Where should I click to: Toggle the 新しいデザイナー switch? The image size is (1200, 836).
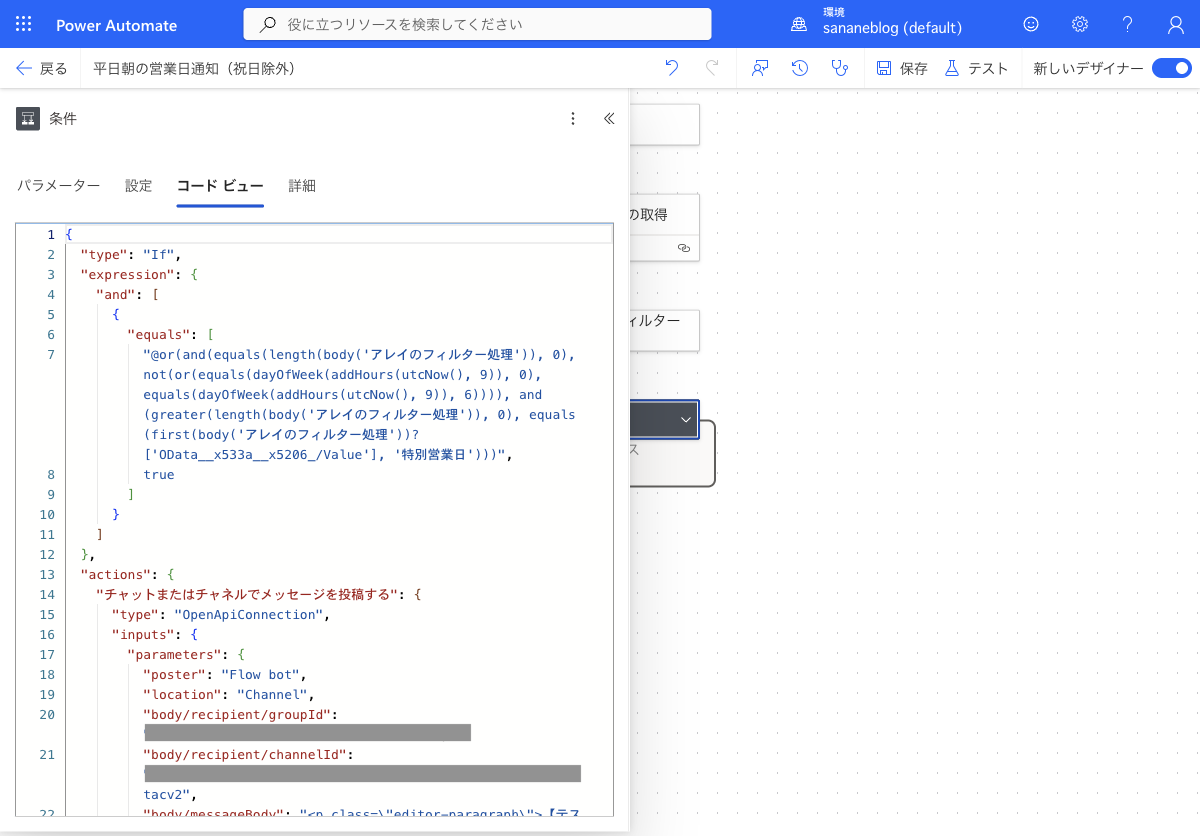pos(1171,68)
